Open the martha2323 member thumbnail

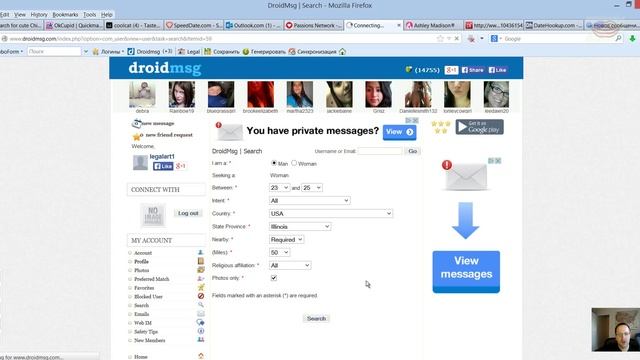[x=300, y=94]
